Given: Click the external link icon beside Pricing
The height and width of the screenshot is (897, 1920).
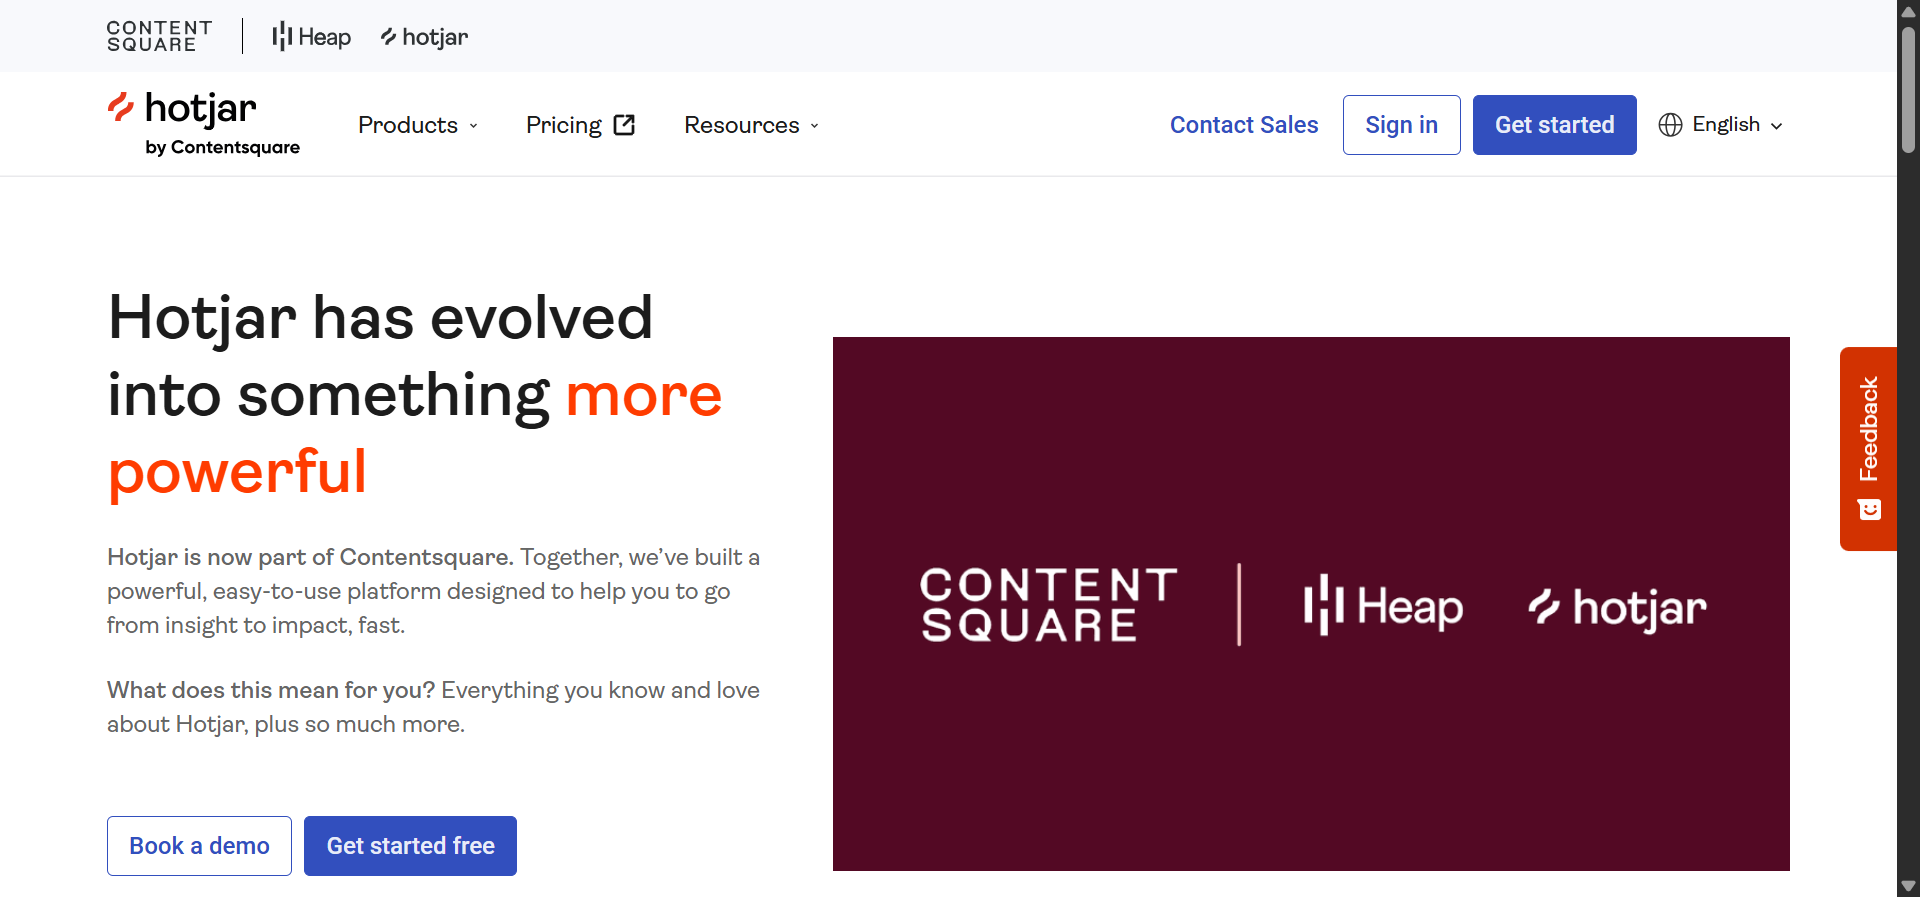Looking at the screenshot, I should coord(624,125).
